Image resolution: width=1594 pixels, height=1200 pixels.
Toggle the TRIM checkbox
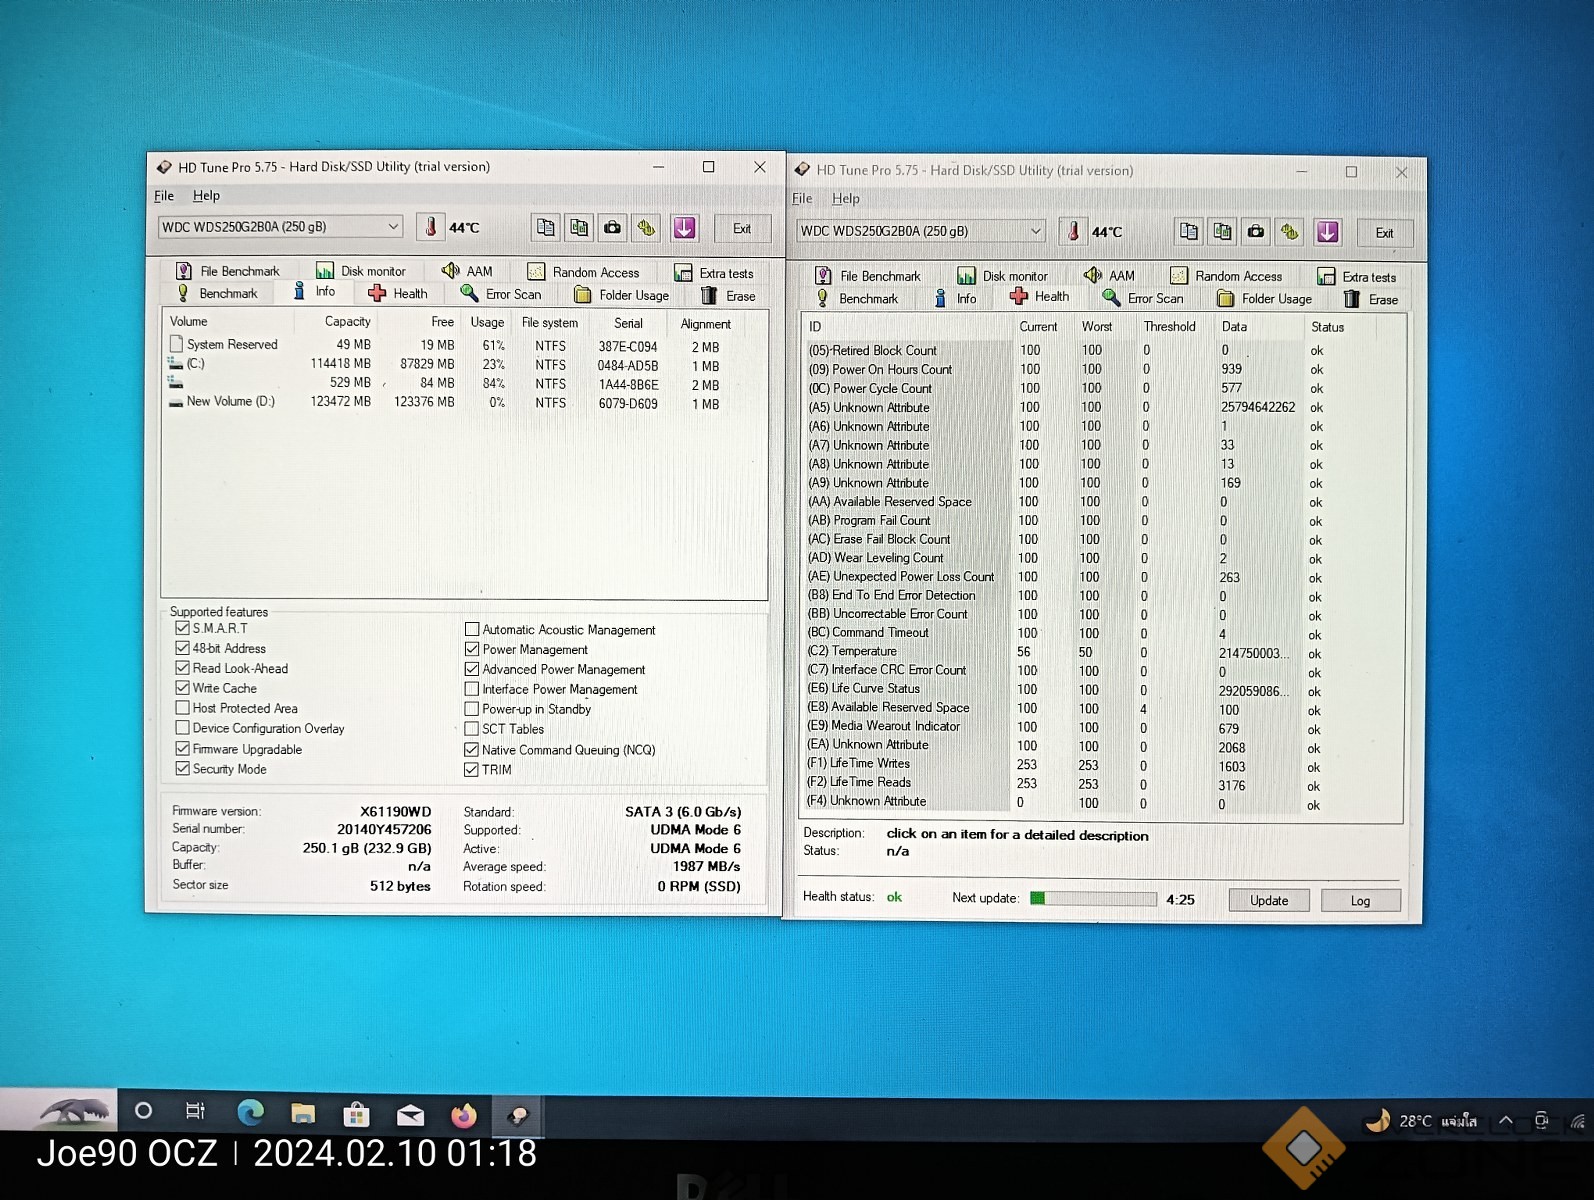(x=472, y=769)
